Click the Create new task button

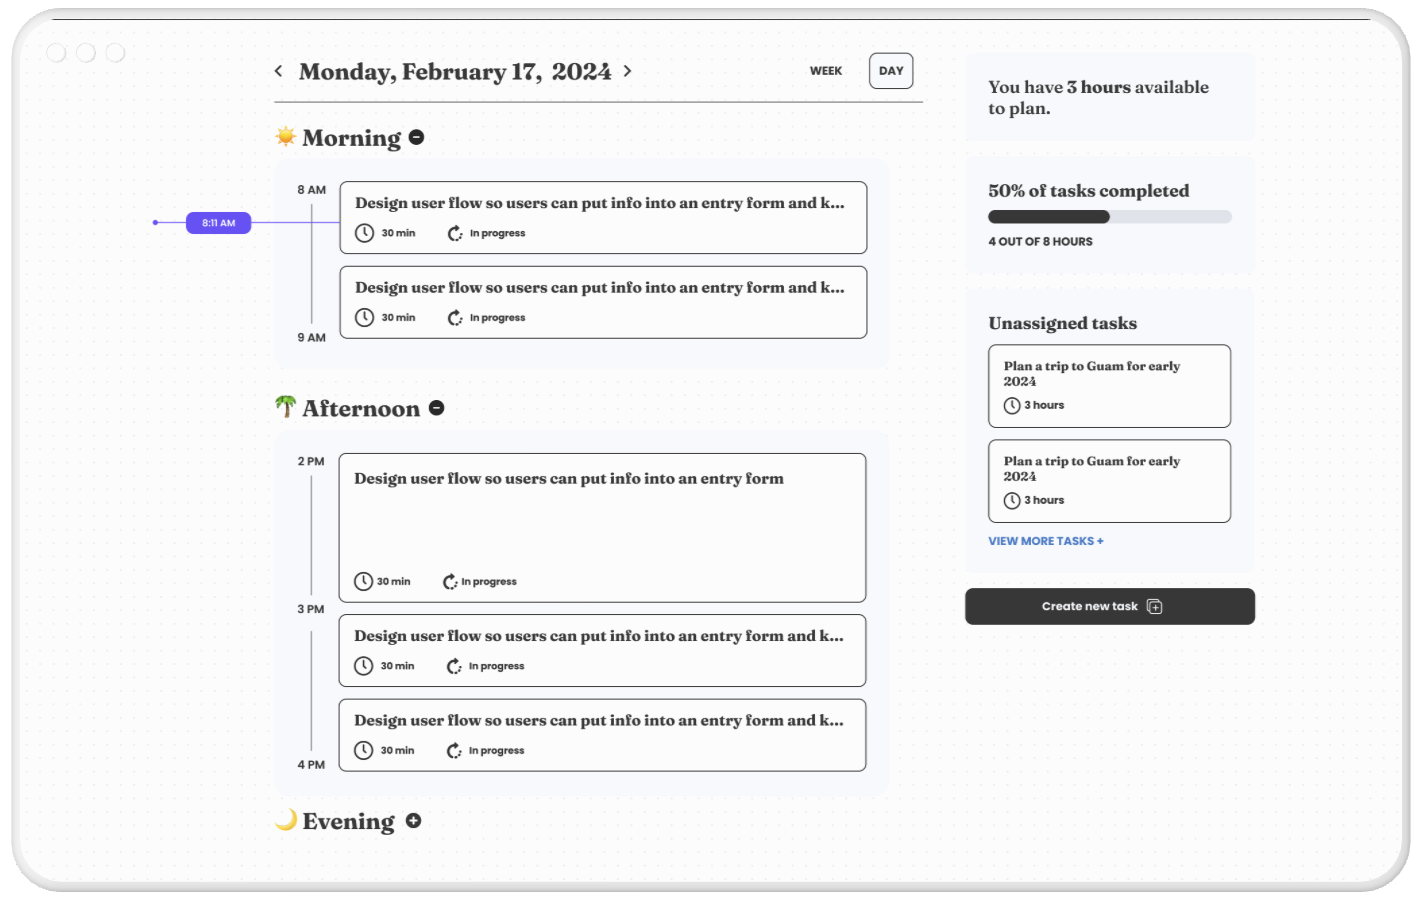(x=1109, y=606)
